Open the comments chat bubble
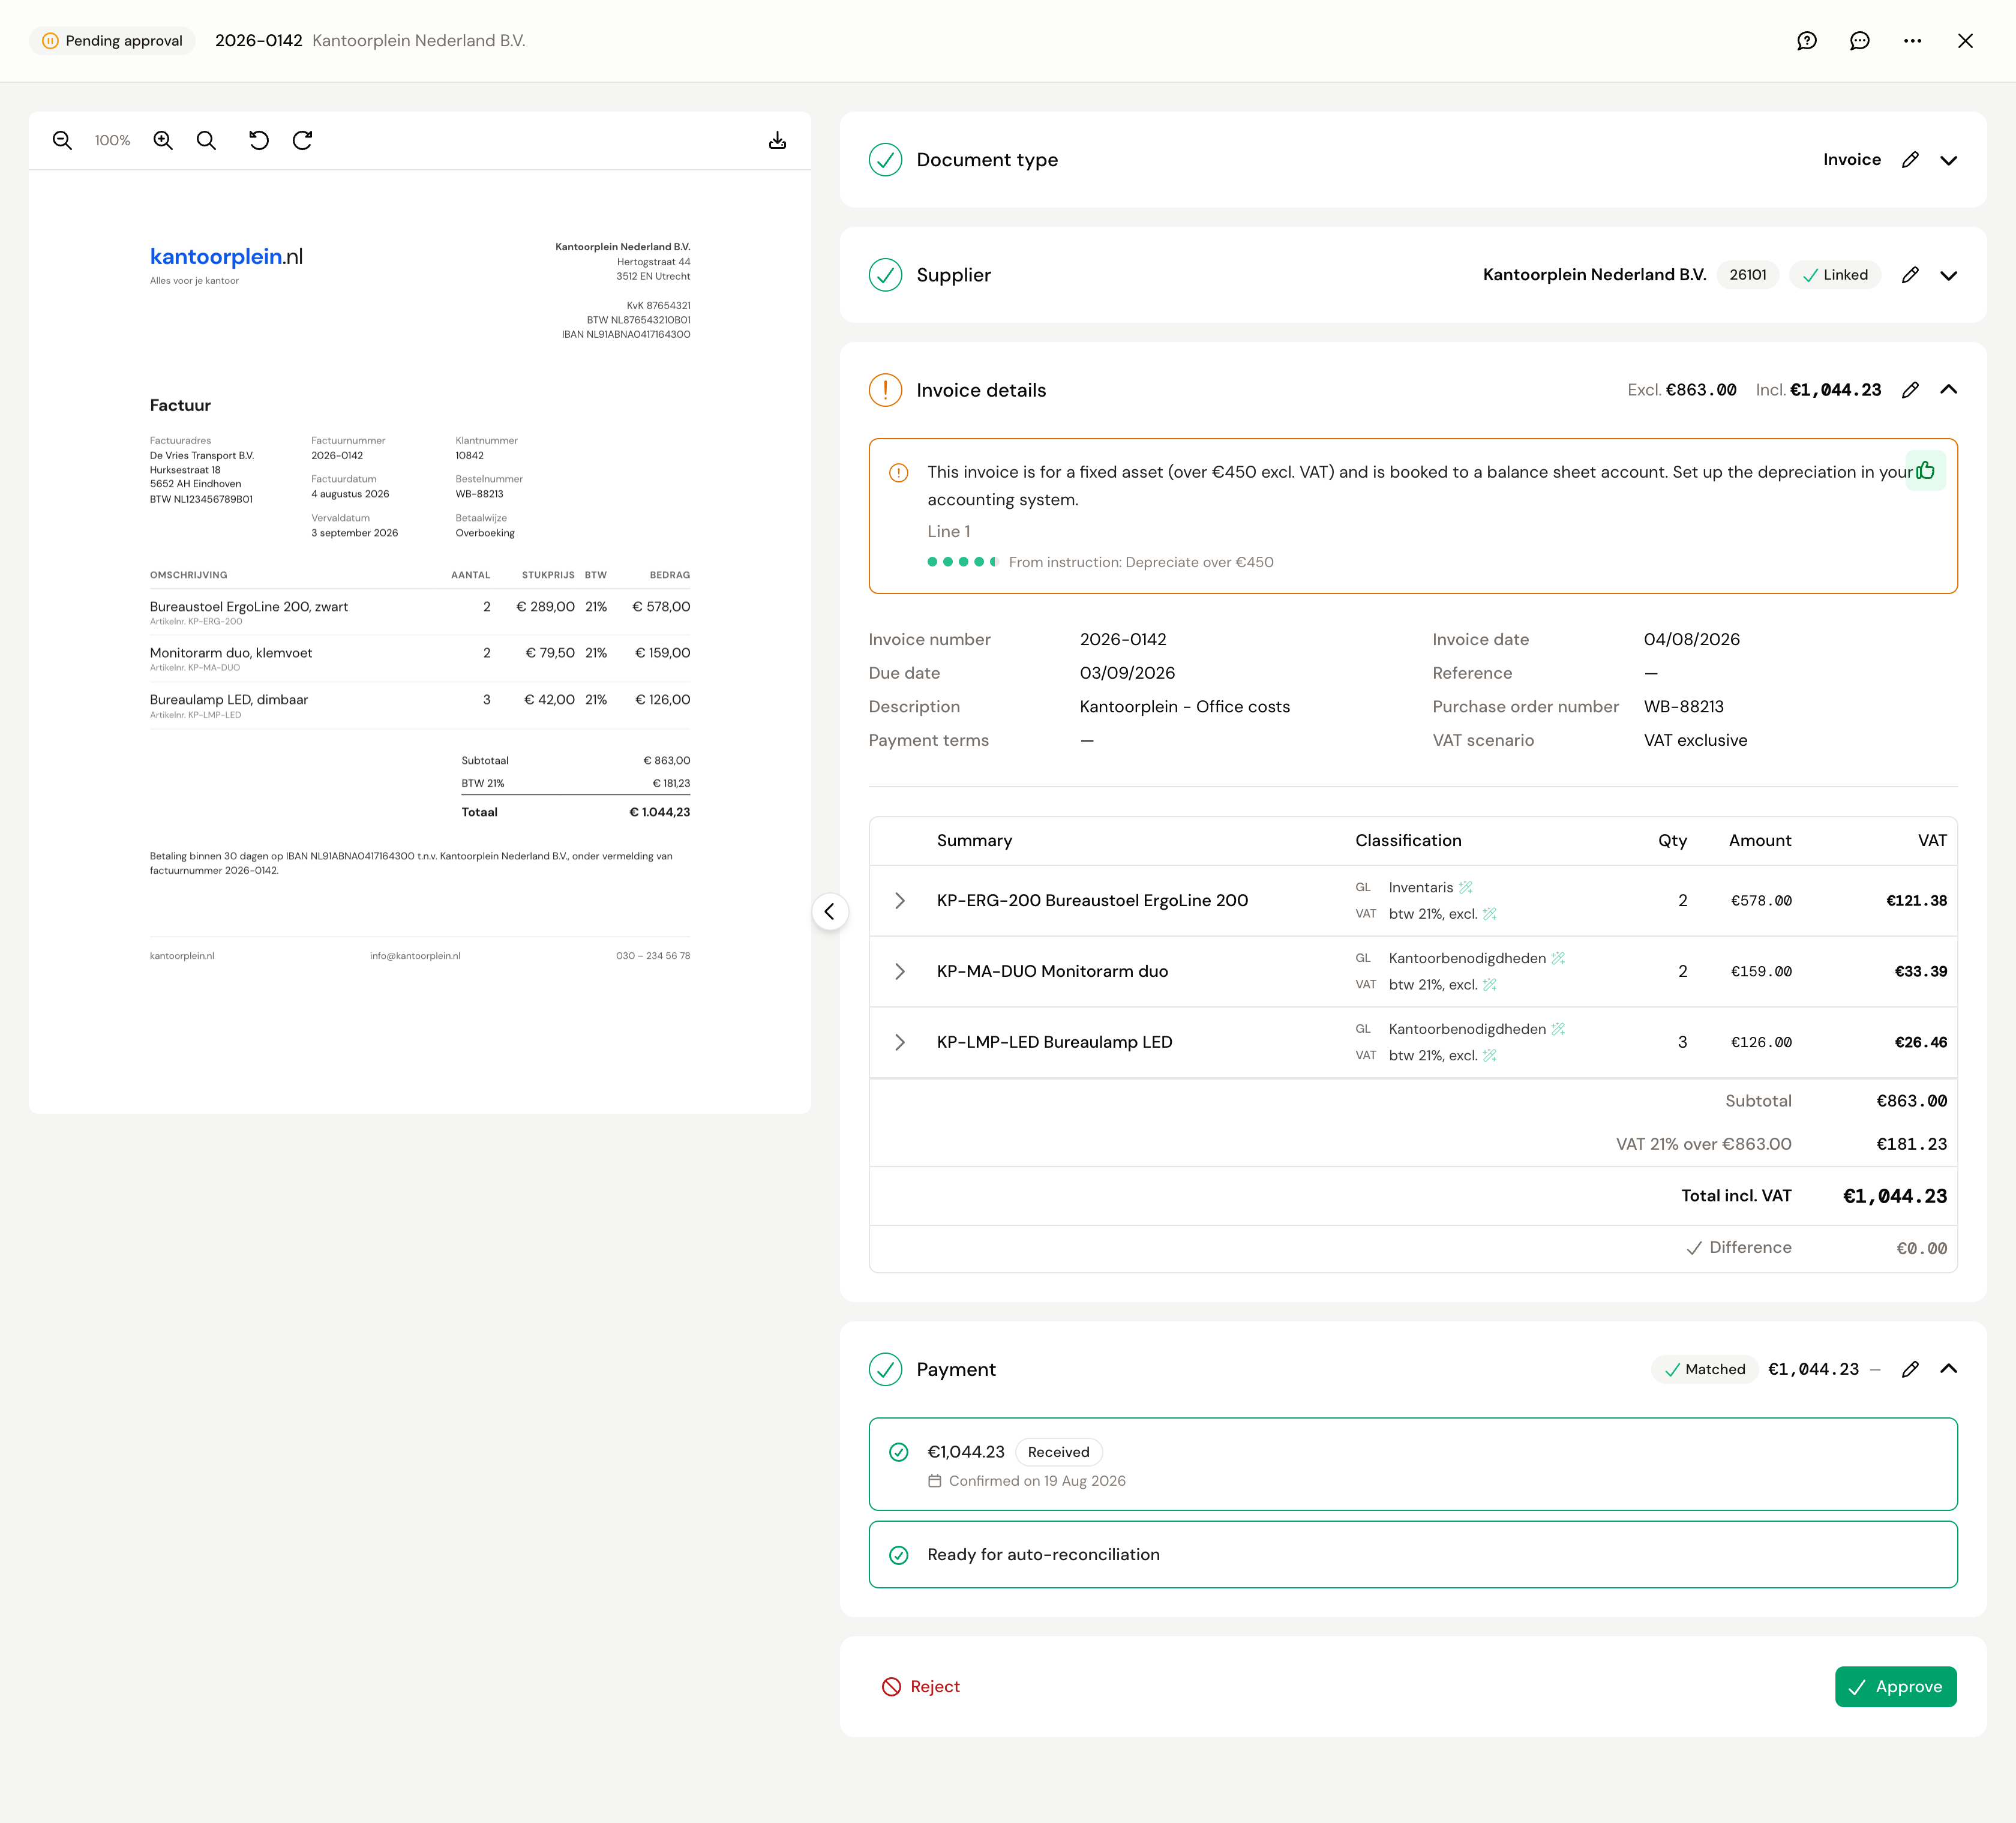 [1859, 41]
